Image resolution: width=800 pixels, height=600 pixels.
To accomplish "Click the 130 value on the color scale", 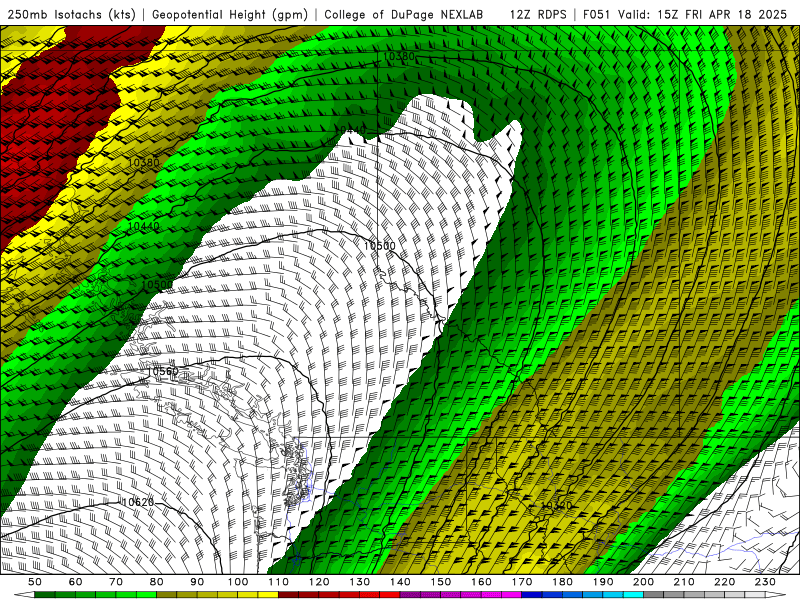I will (x=360, y=582).
